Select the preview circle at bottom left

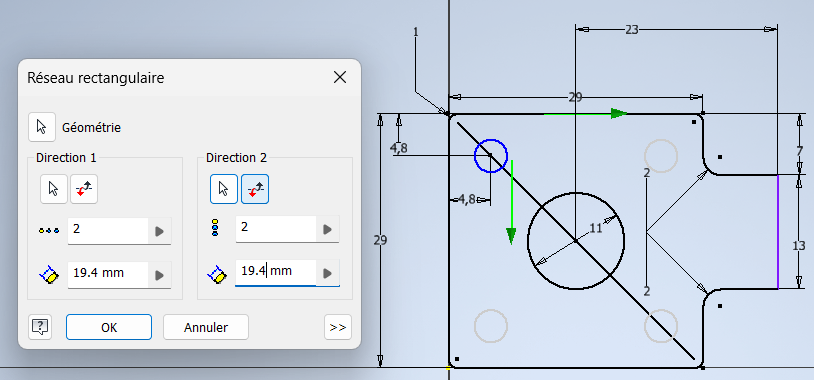point(491,326)
